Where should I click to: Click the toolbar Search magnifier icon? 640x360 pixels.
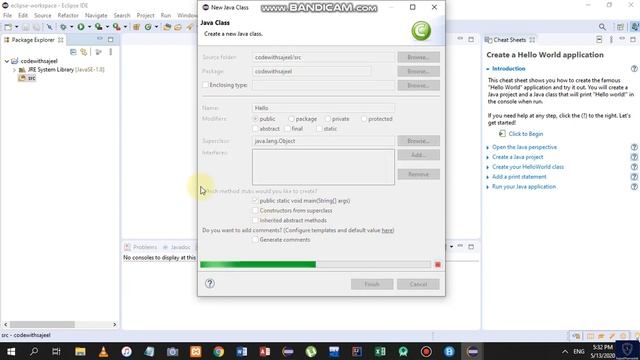coord(602,27)
